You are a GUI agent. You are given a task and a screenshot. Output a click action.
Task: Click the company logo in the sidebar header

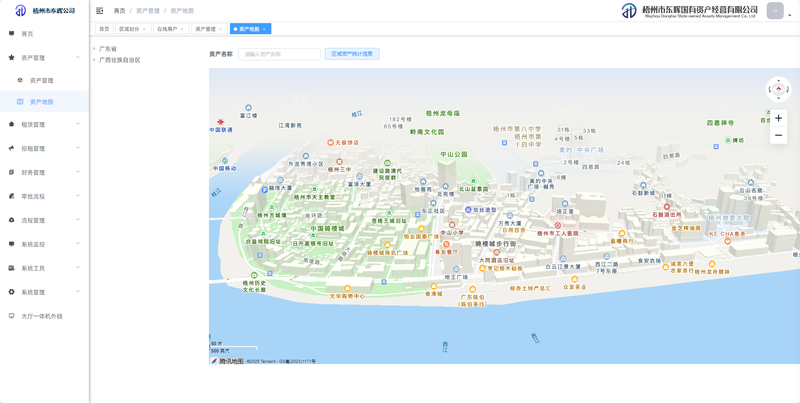(20, 11)
